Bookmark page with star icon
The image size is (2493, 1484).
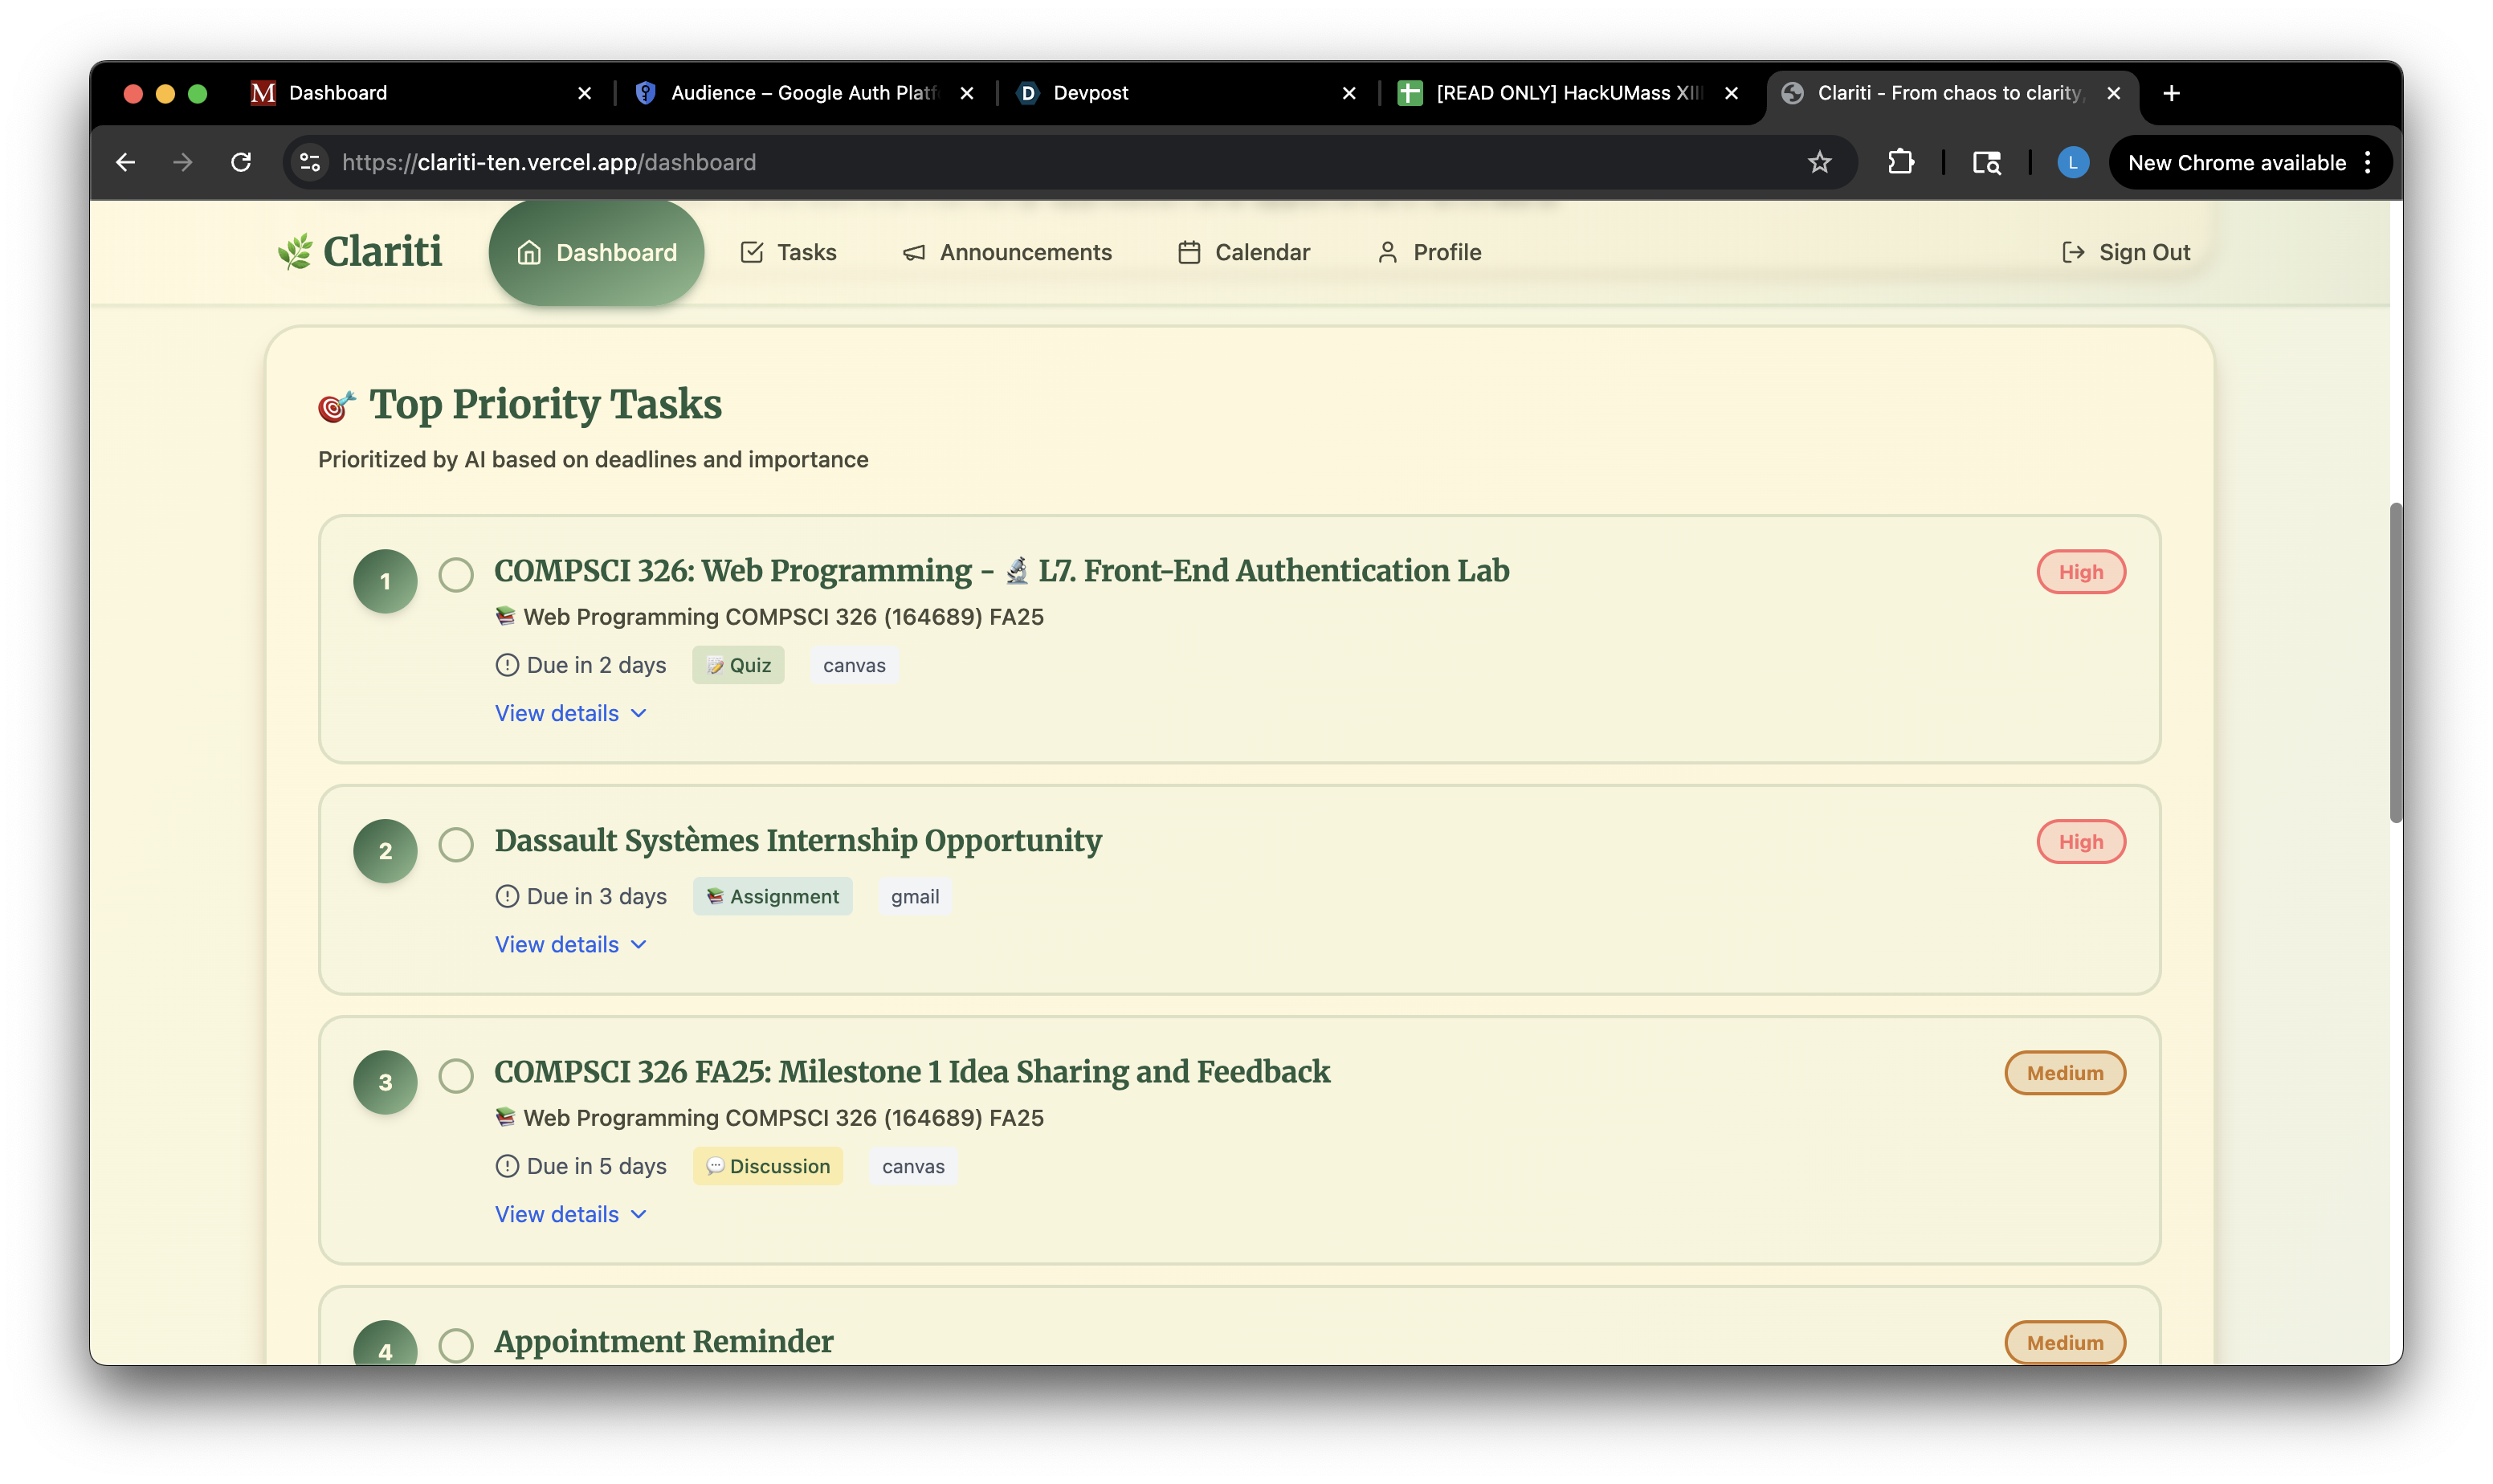point(1819,162)
